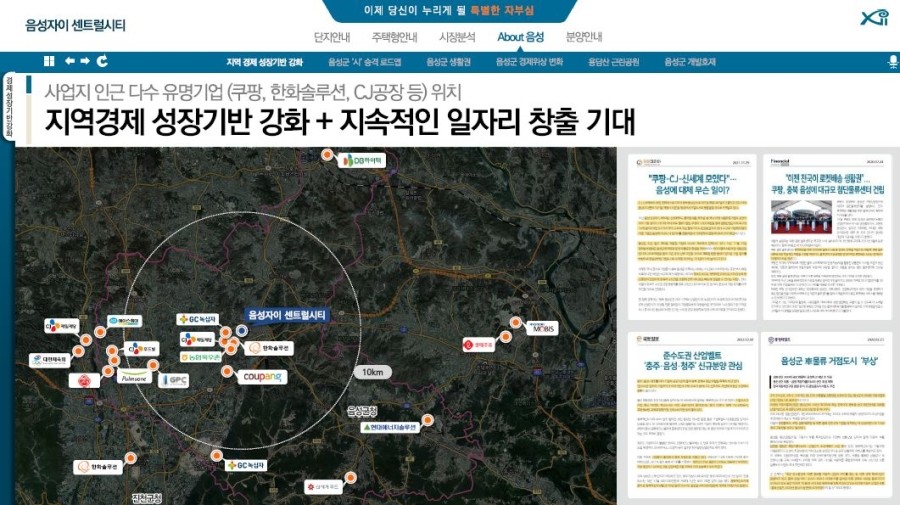Click the microphone icon in the blue bar

click(x=893, y=62)
